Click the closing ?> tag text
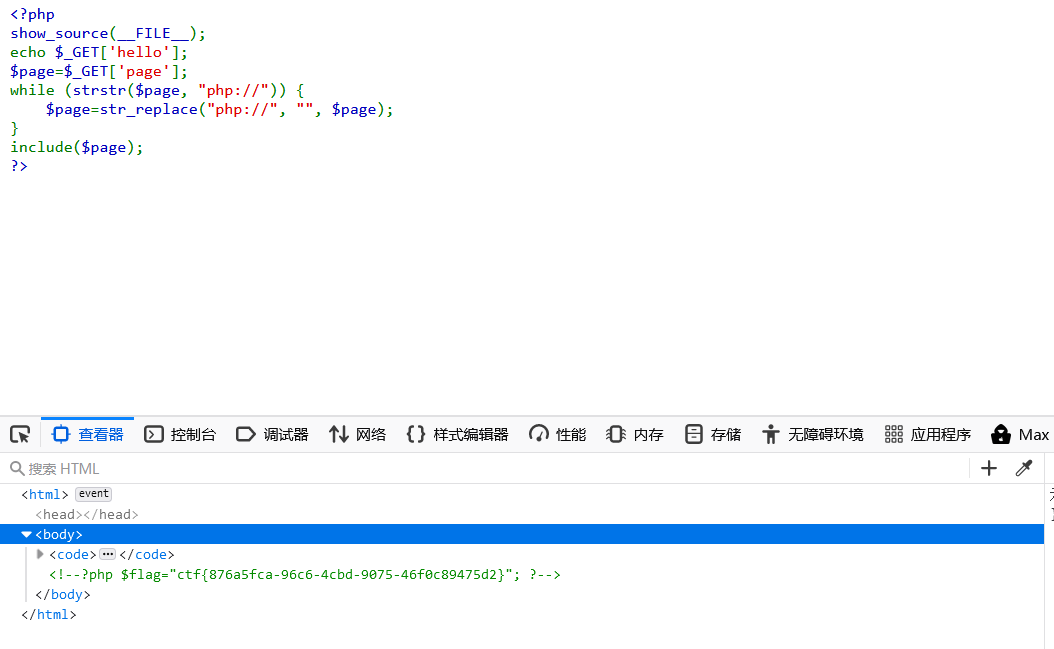The width and height of the screenshot is (1054, 649). click(x=19, y=166)
